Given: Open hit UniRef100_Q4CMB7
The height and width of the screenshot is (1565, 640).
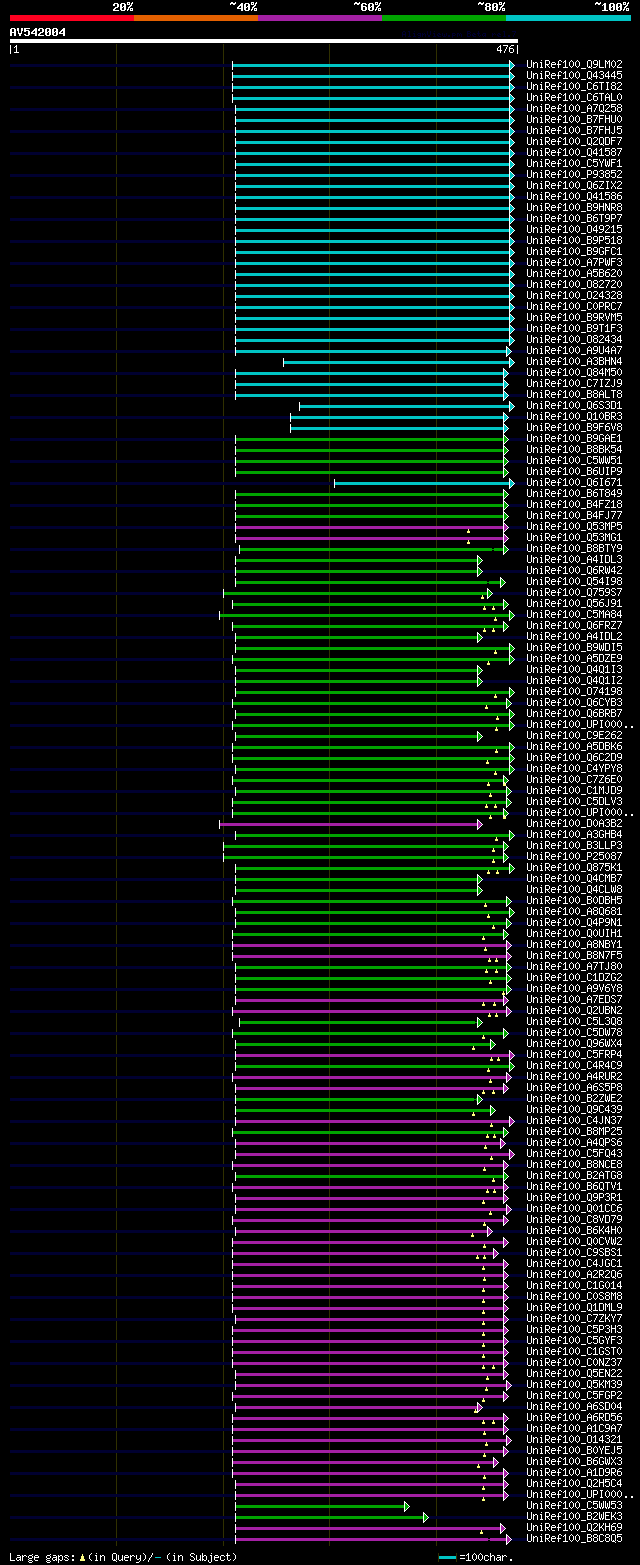Looking at the screenshot, I should click(574, 878).
